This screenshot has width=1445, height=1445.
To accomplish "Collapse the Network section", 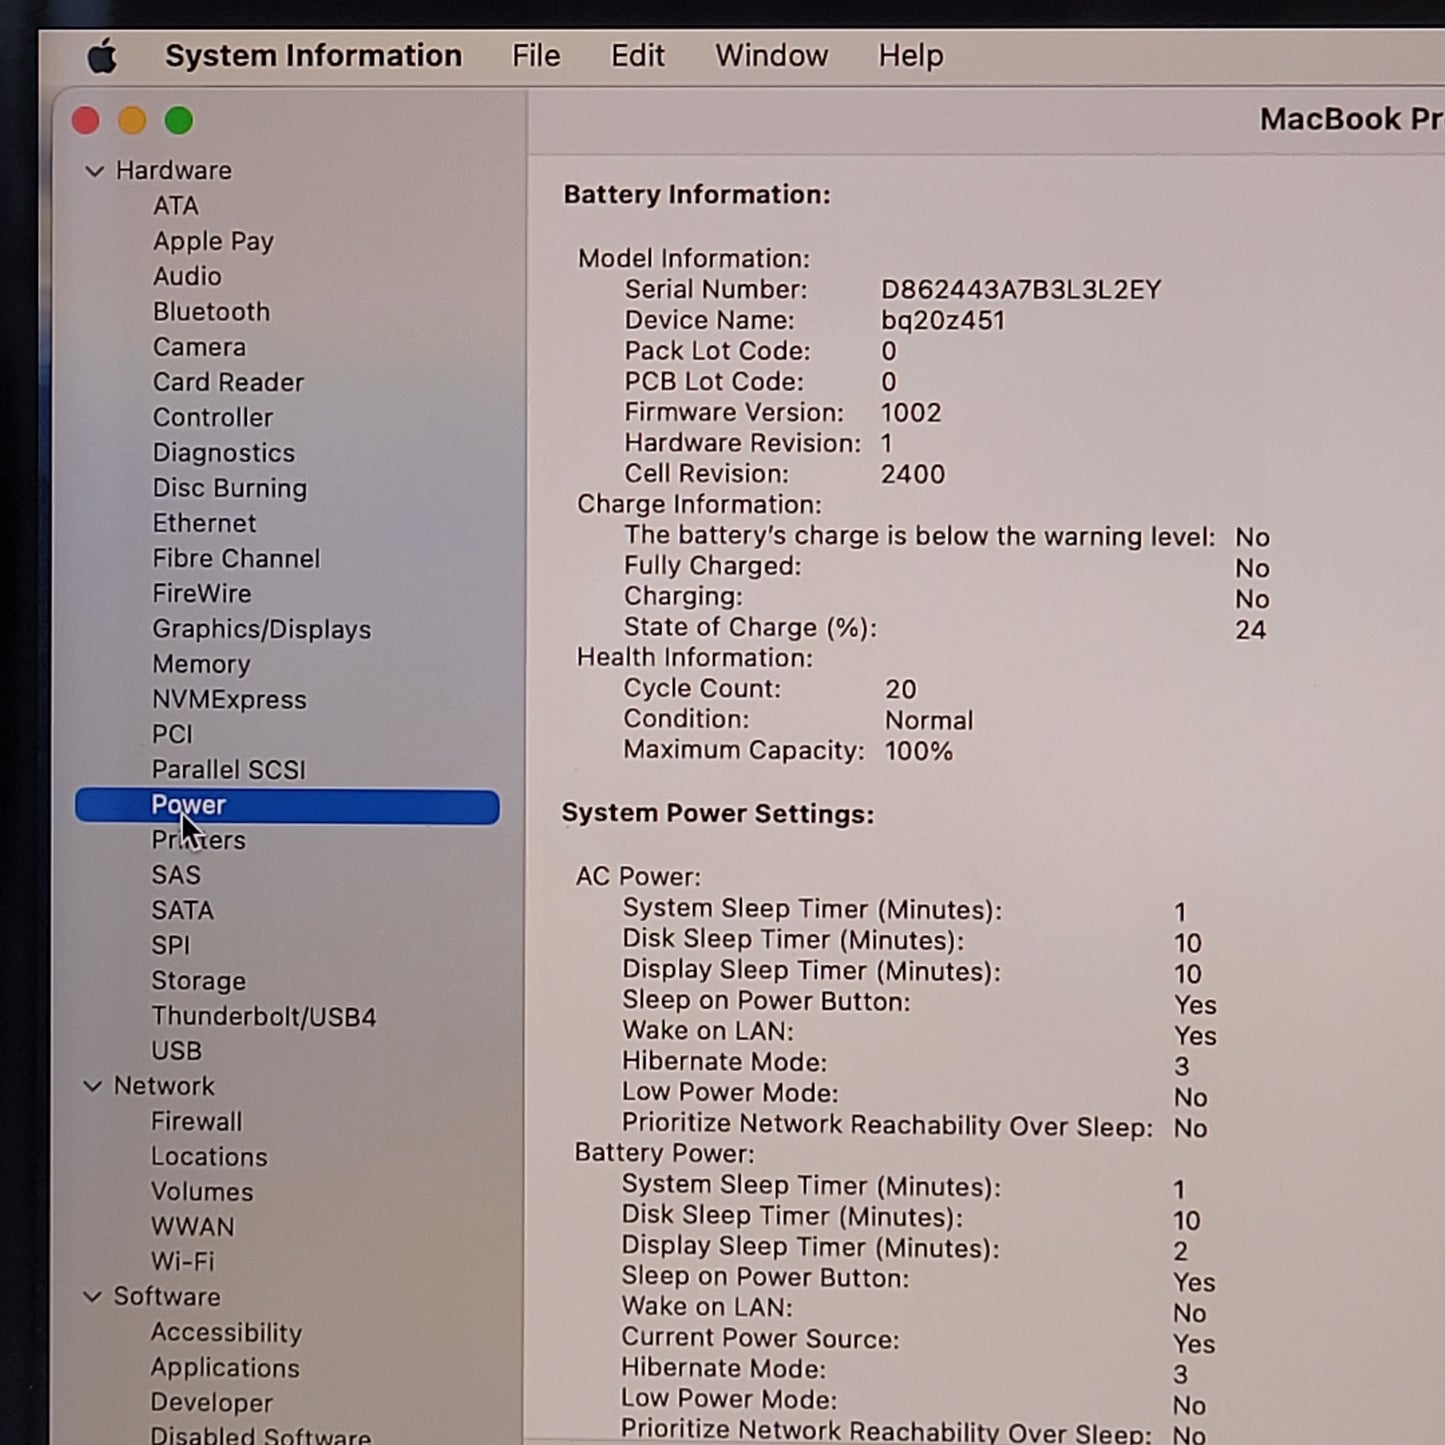I will [x=95, y=1086].
